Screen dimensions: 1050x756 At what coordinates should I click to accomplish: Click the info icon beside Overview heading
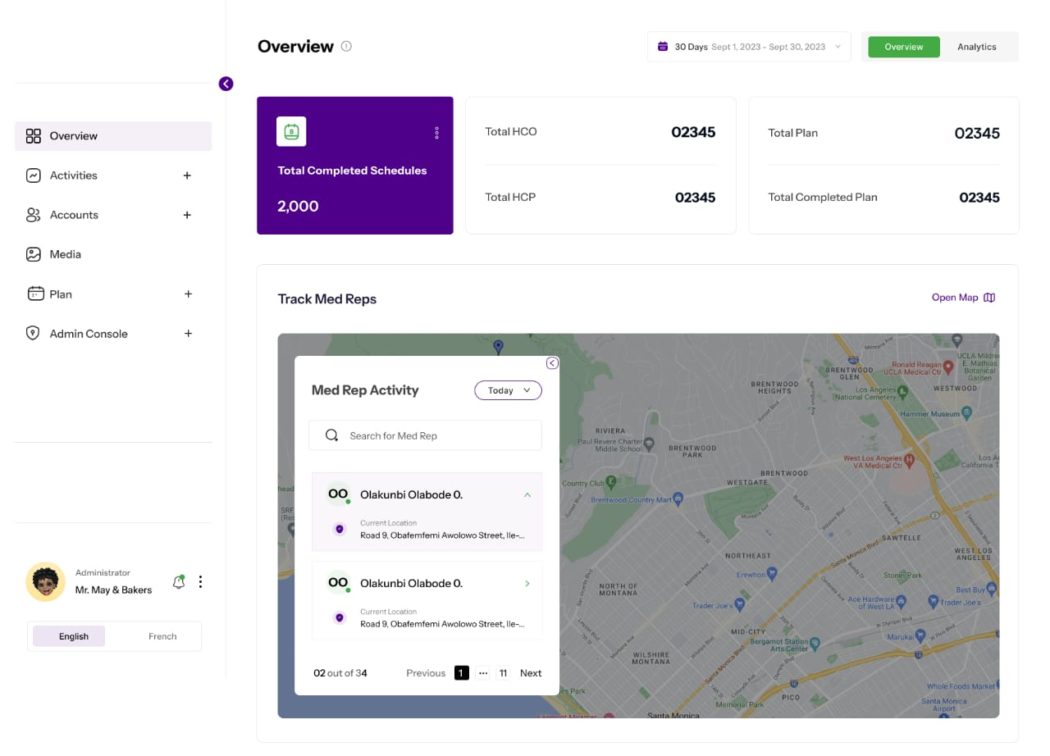point(346,45)
